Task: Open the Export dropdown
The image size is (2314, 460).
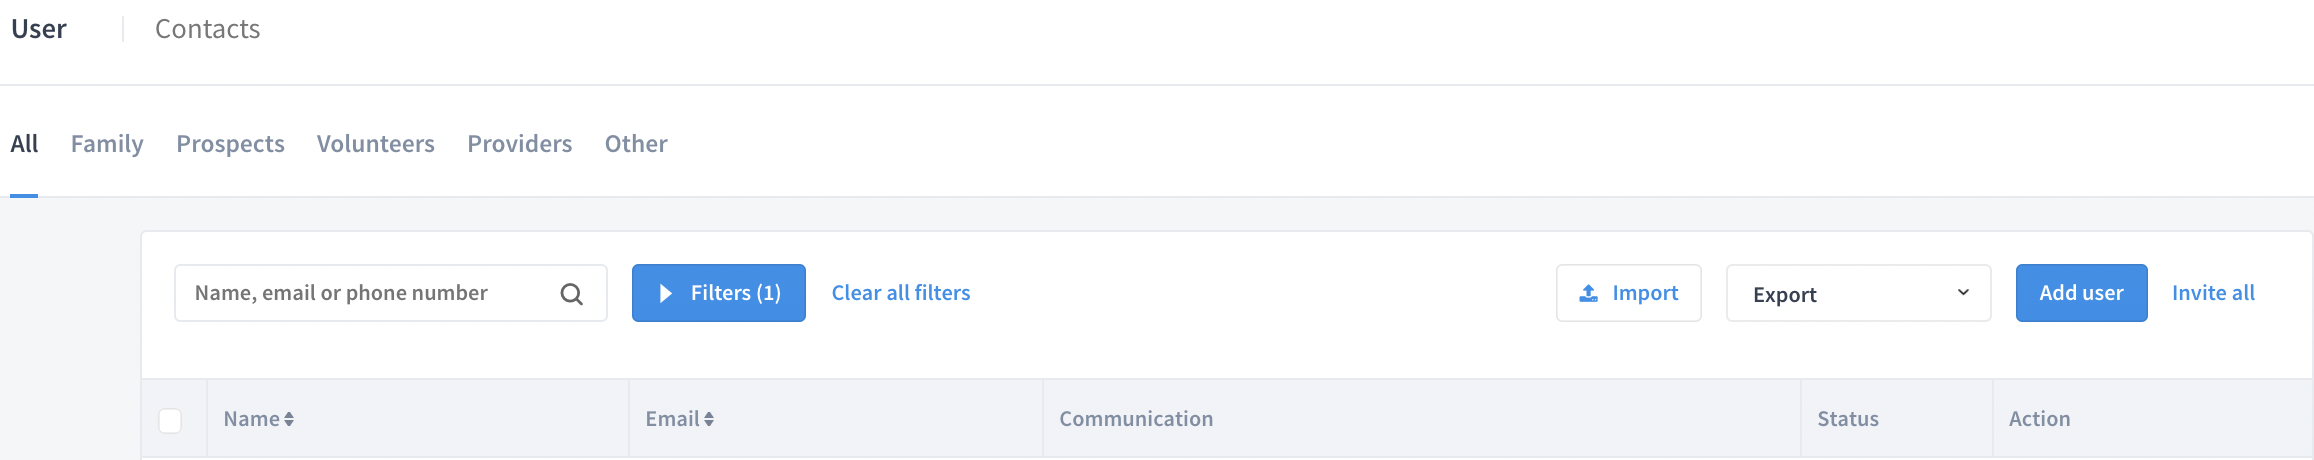Action: tap(1858, 293)
